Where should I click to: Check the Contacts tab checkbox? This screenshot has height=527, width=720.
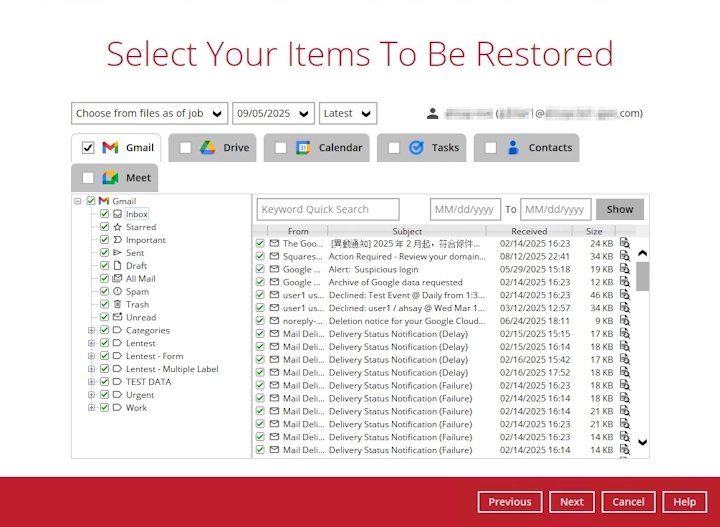pyautogui.click(x=490, y=147)
